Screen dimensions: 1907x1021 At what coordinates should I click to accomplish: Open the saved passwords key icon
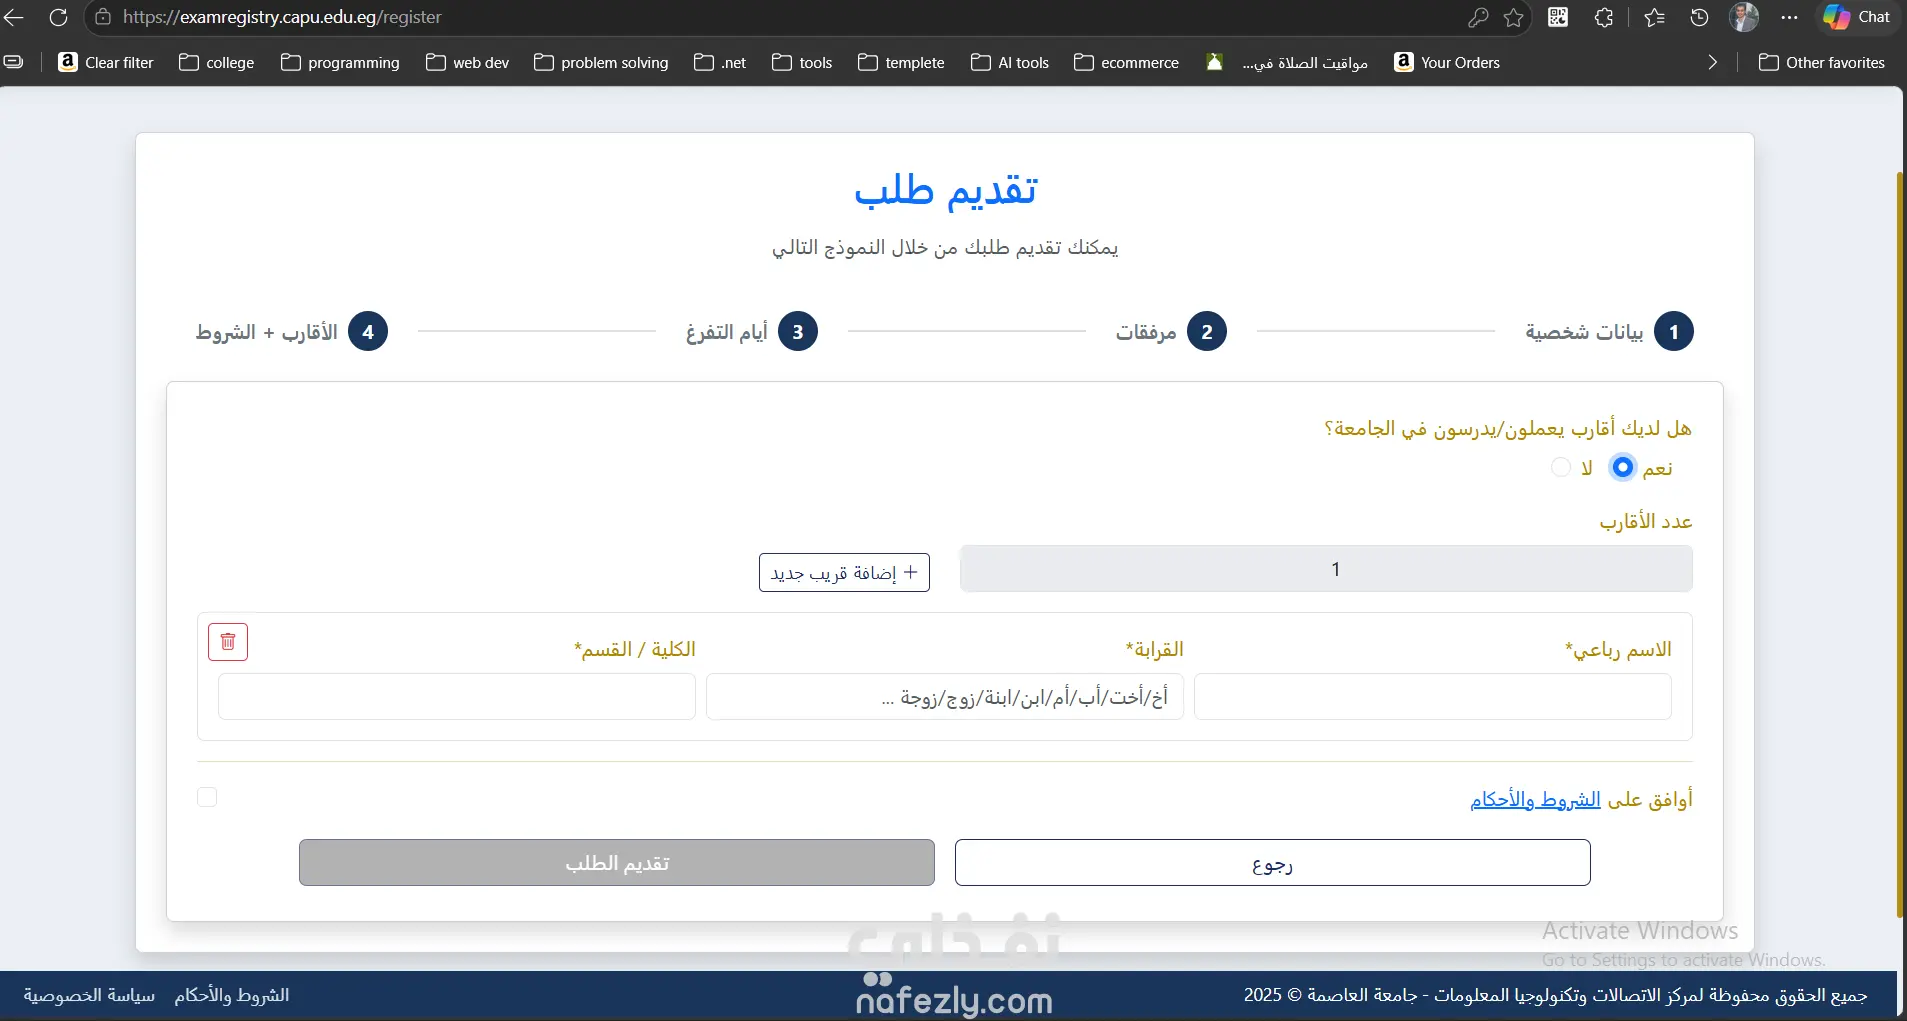(1478, 17)
